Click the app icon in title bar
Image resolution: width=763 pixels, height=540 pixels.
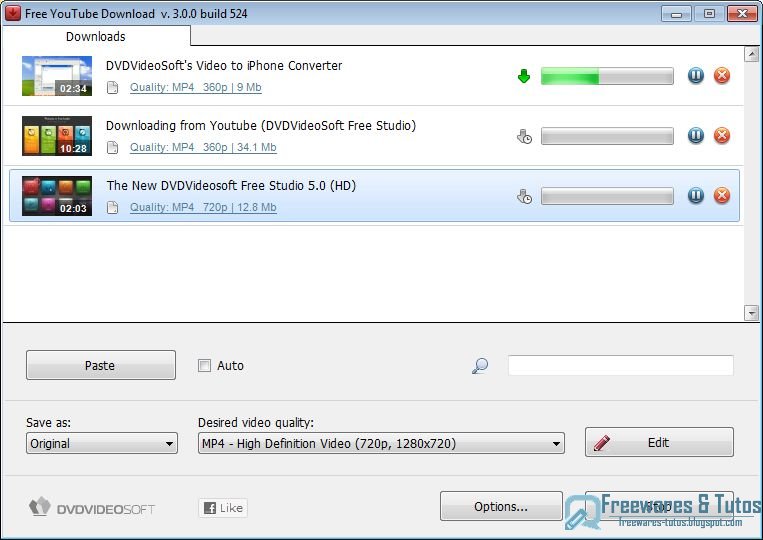click(13, 13)
